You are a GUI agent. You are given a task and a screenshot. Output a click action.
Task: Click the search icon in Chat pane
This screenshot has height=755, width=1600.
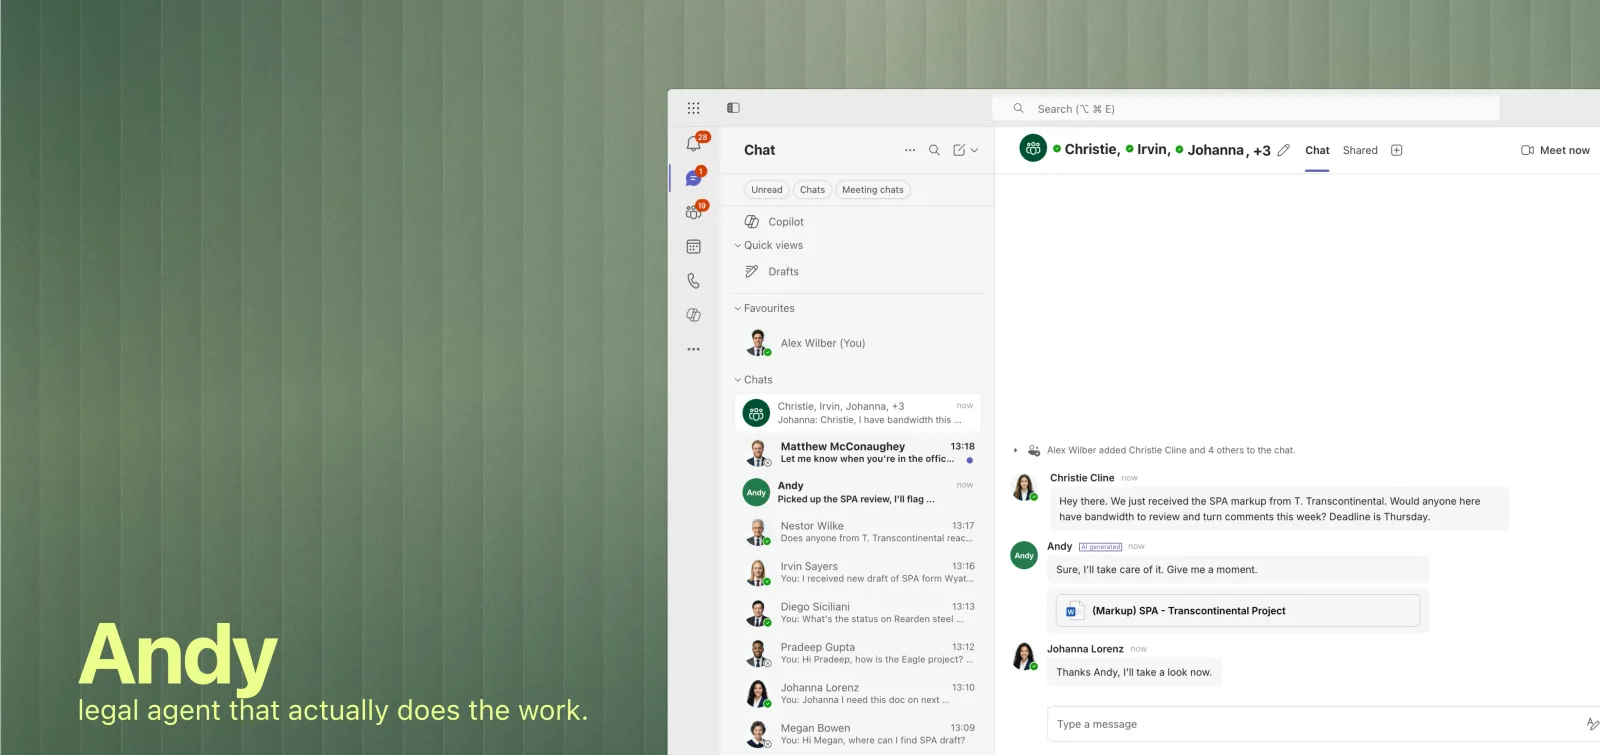click(x=934, y=150)
